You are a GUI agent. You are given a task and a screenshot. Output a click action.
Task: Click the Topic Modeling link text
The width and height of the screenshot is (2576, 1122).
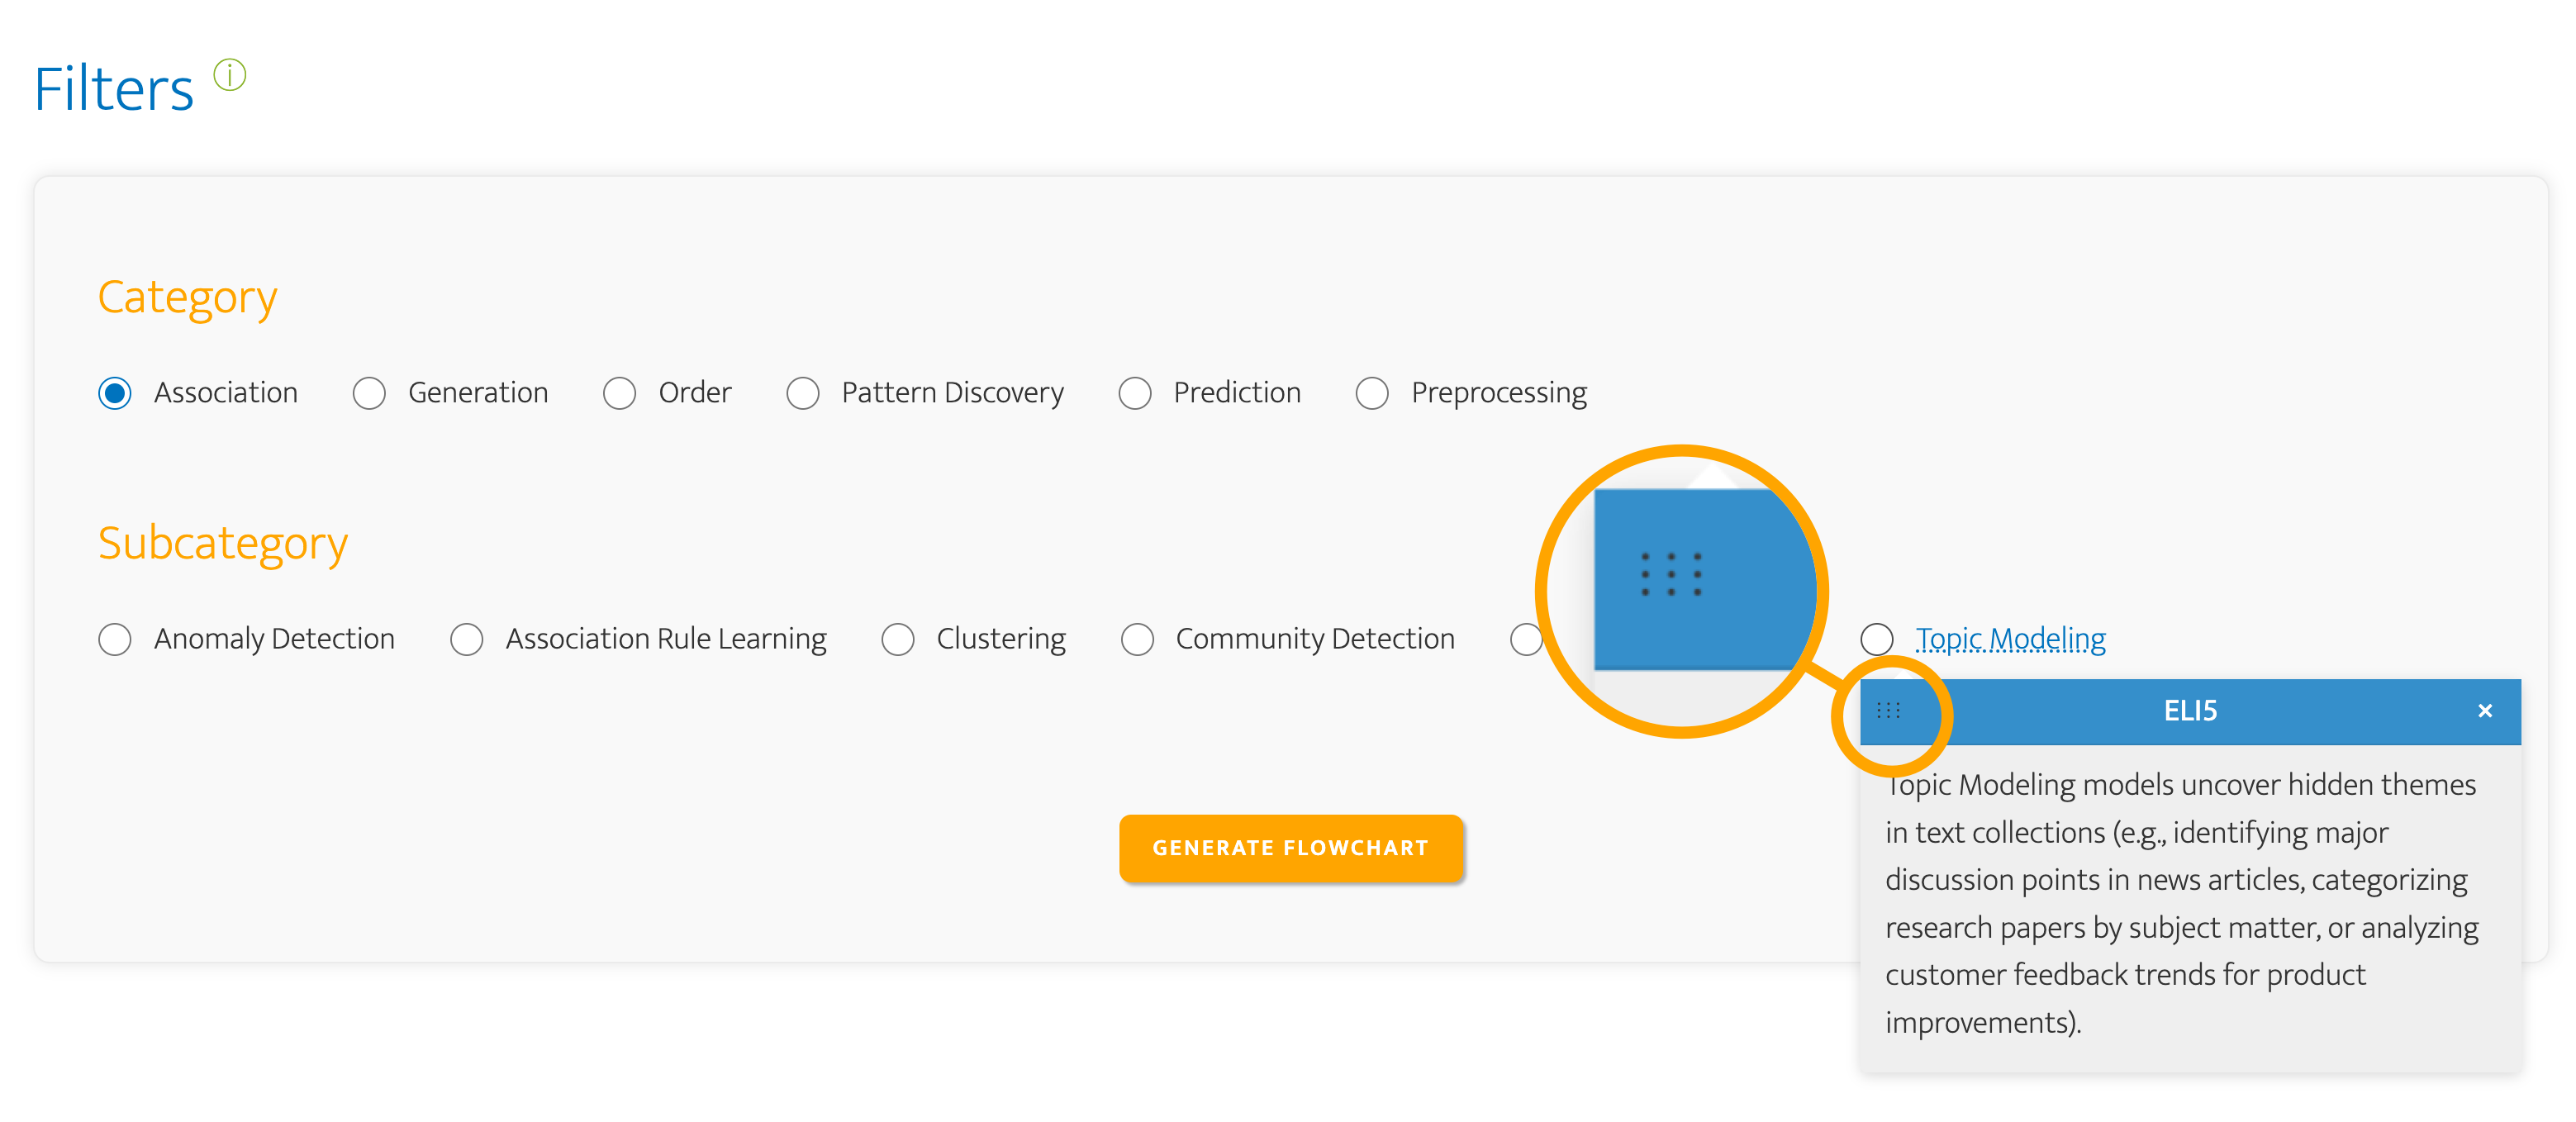[2010, 639]
